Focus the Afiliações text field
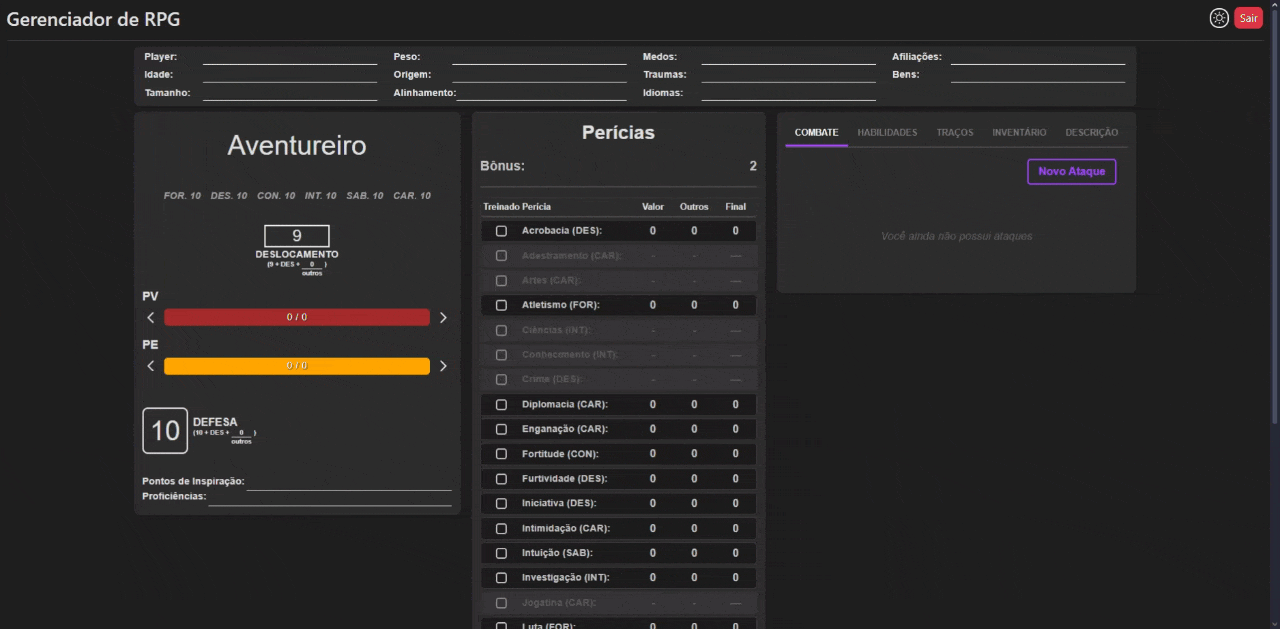The image size is (1280, 629). [1037, 57]
